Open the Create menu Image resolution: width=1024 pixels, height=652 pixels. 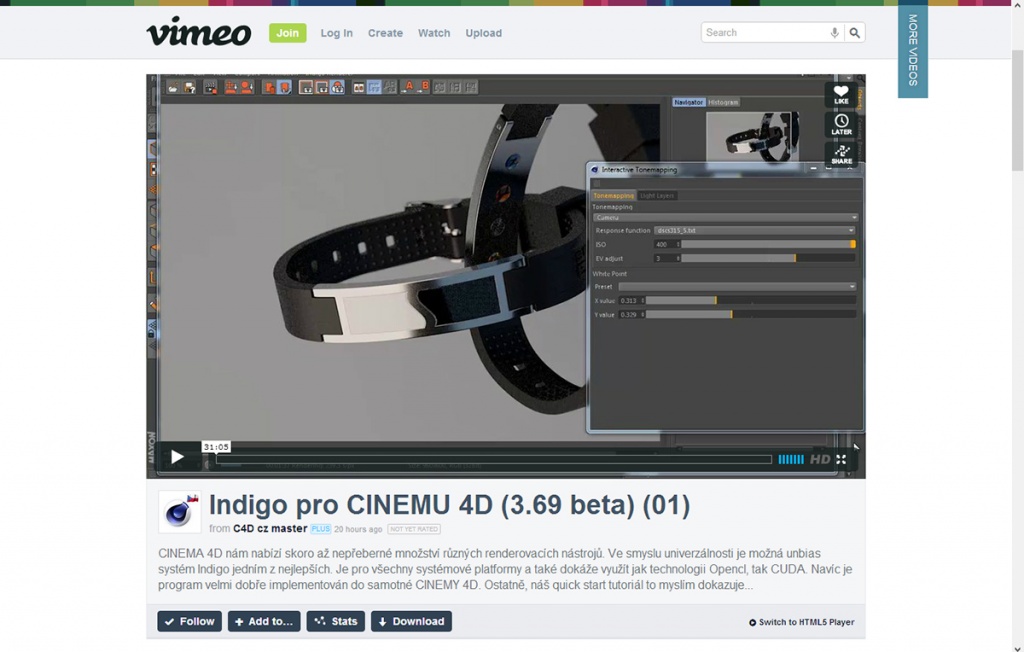coord(385,33)
